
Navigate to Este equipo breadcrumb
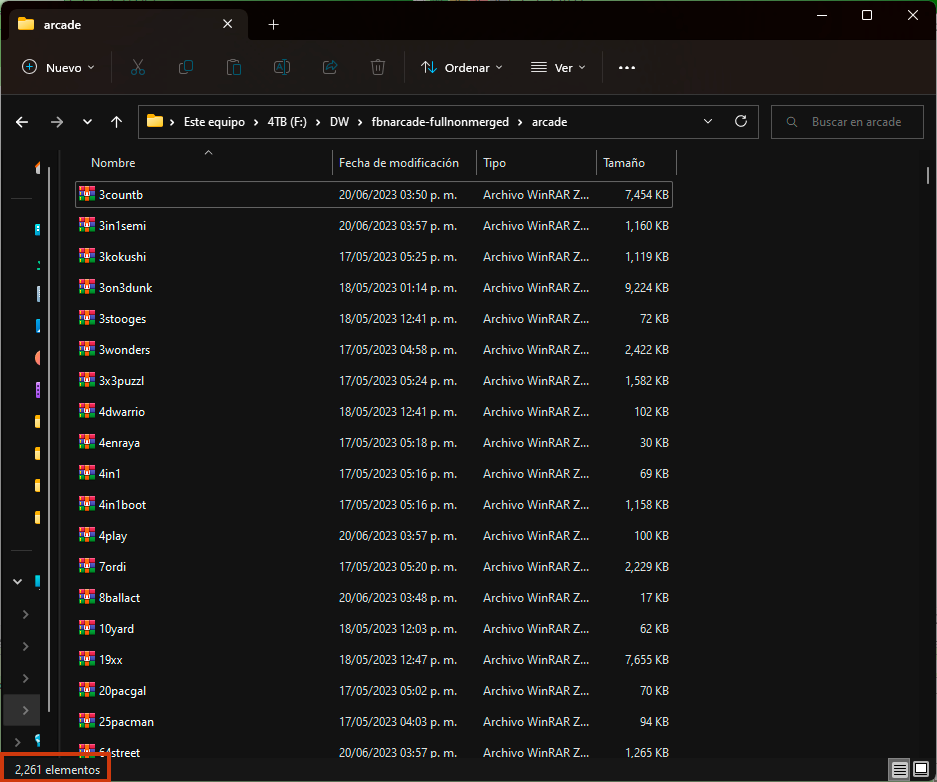pos(214,122)
